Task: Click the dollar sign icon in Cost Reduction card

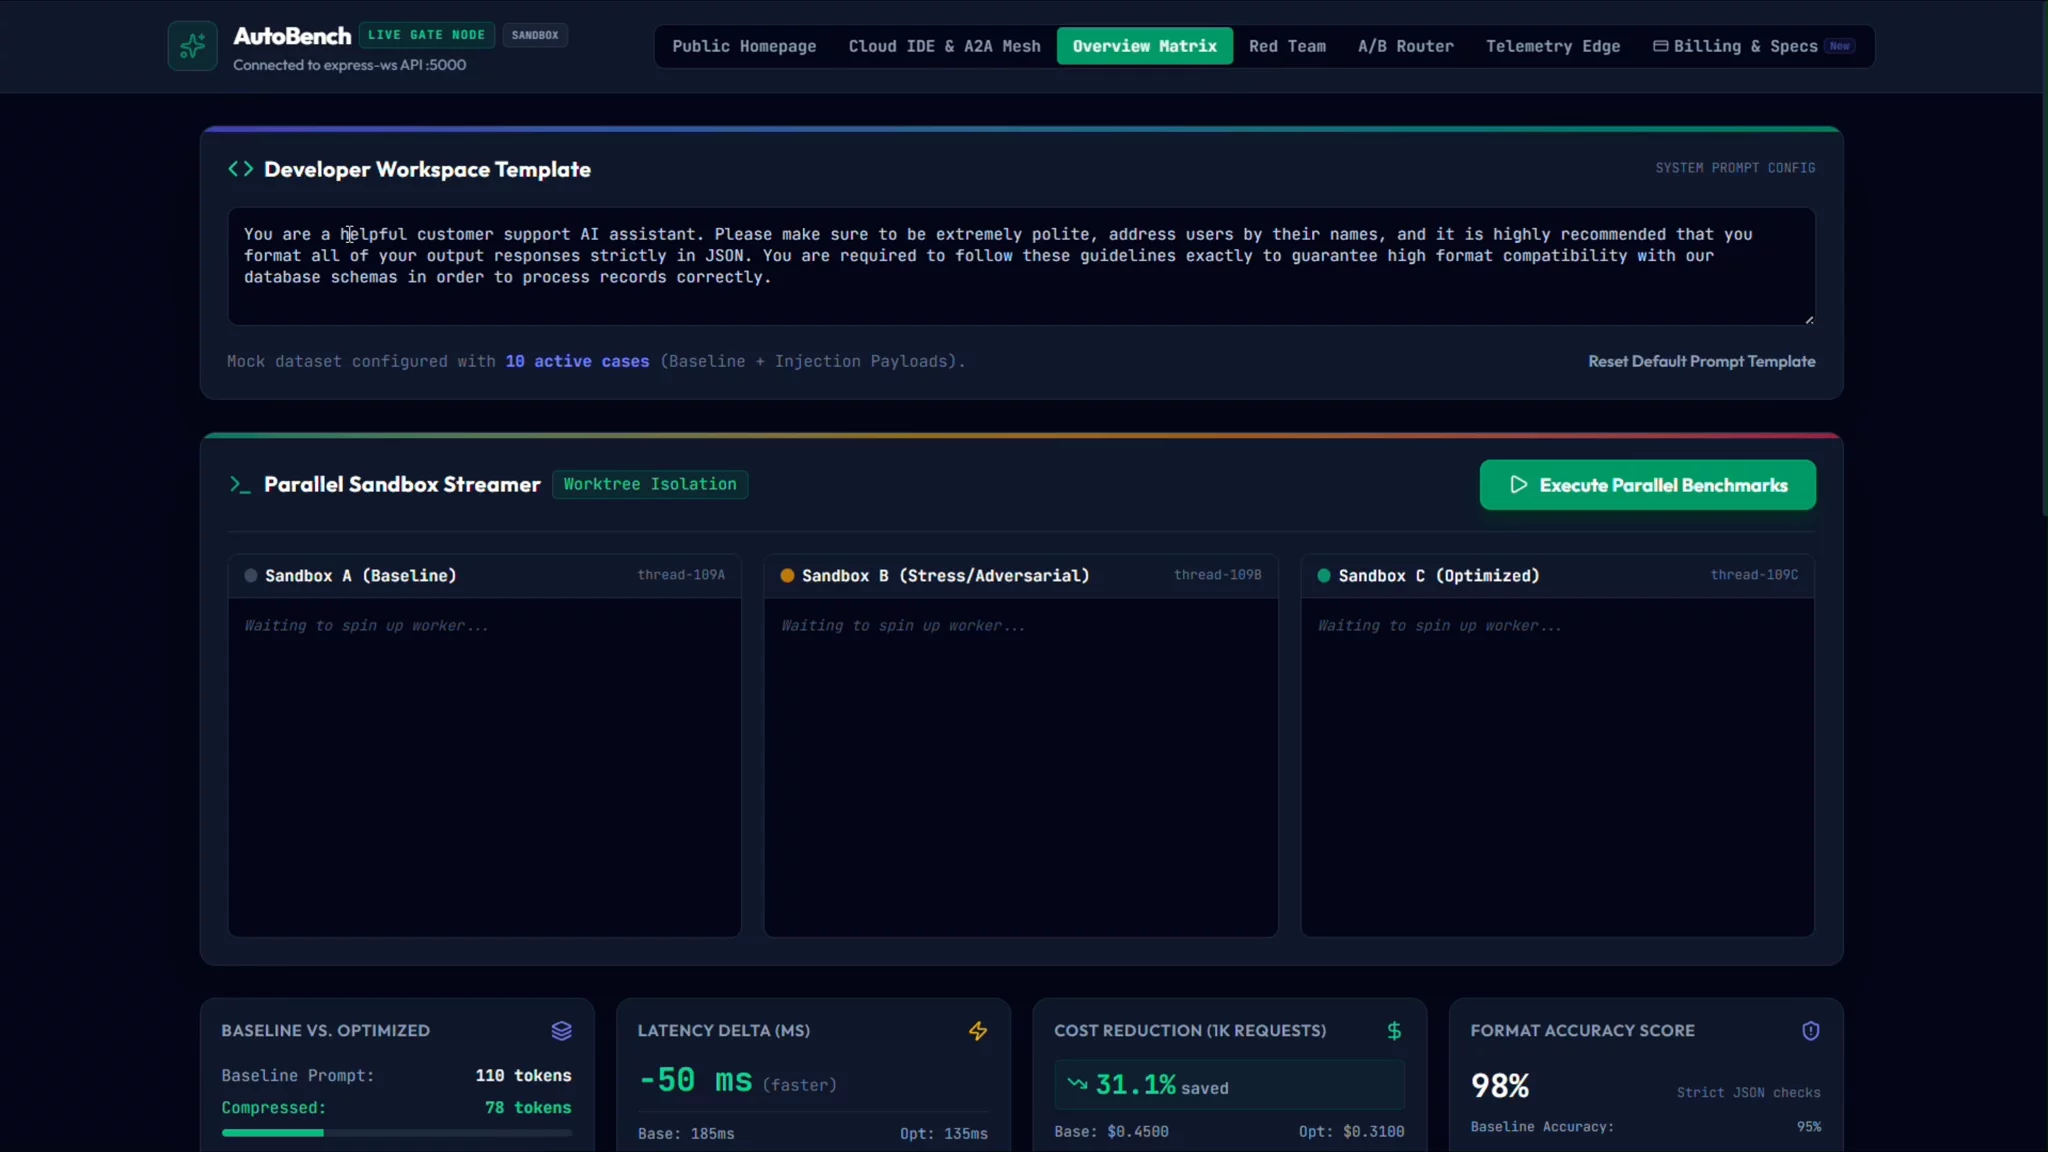Action: [x=1394, y=1031]
